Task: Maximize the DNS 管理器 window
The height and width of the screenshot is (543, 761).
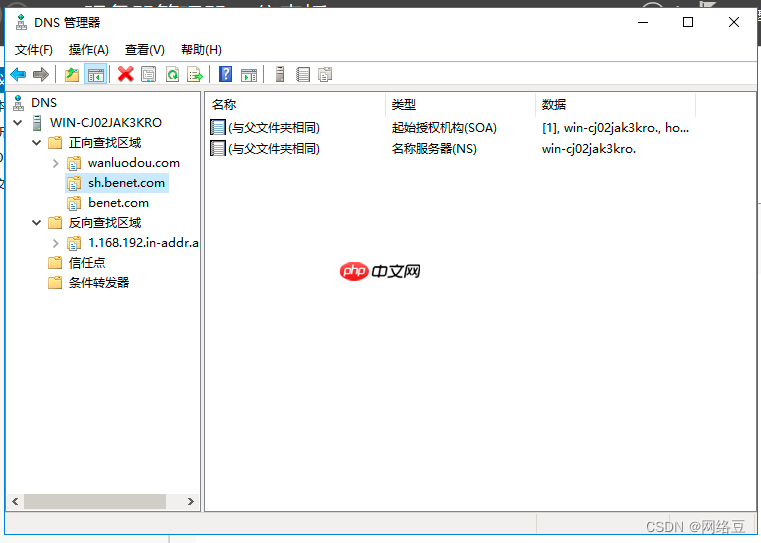Action: coord(688,22)
